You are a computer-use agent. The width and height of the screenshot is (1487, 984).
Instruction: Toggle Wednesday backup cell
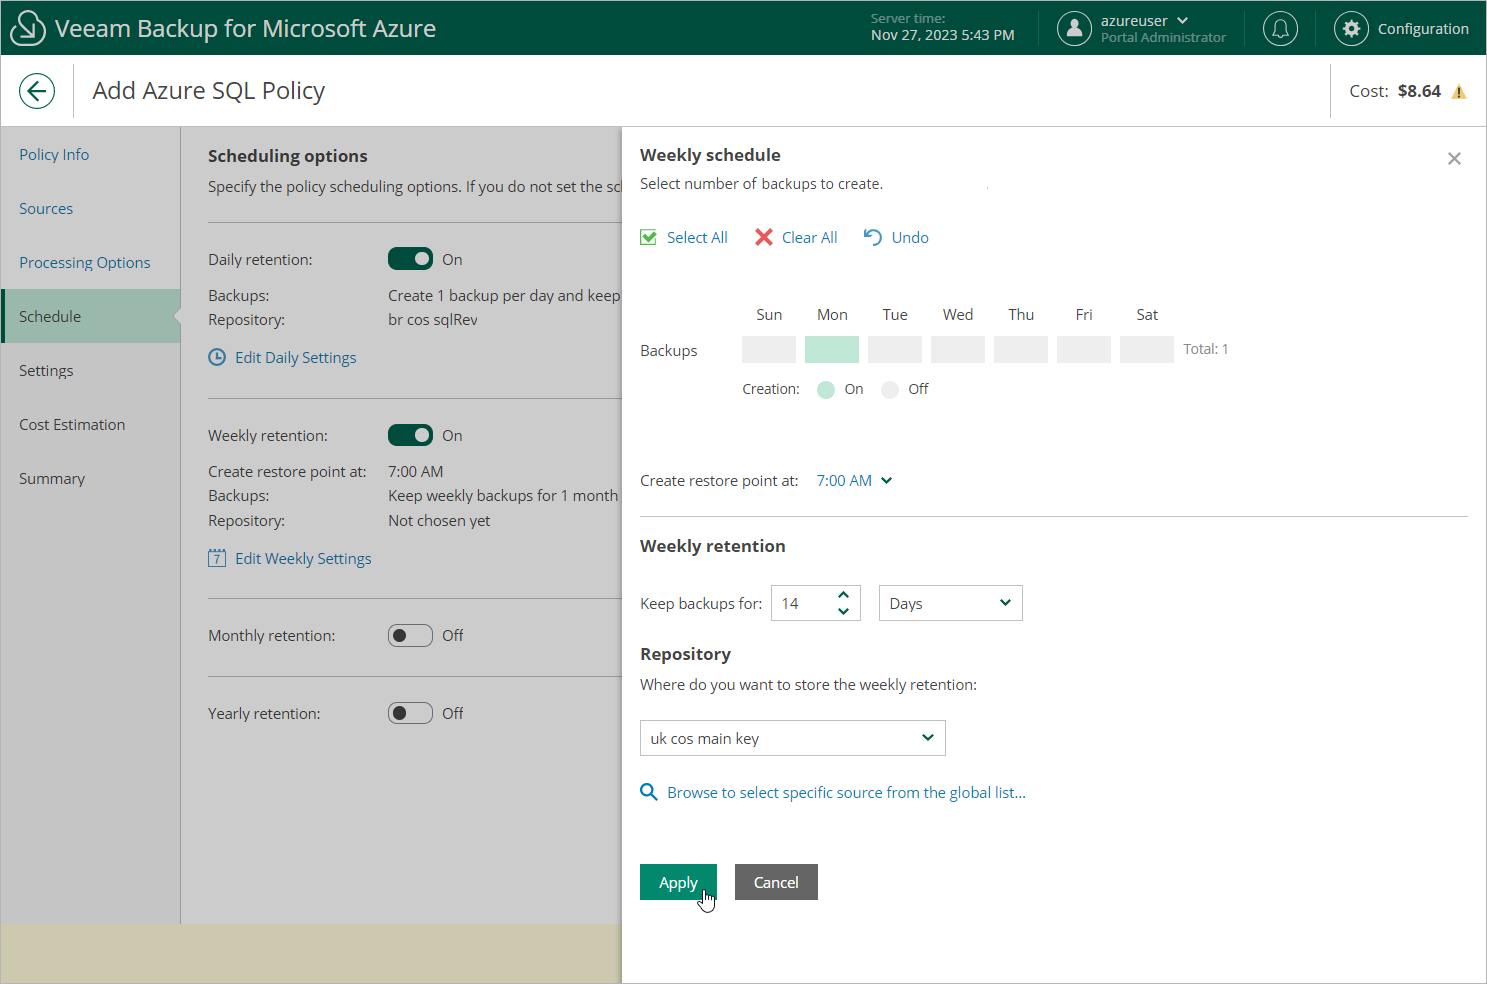pyautogui.click(x=958, y=349)
